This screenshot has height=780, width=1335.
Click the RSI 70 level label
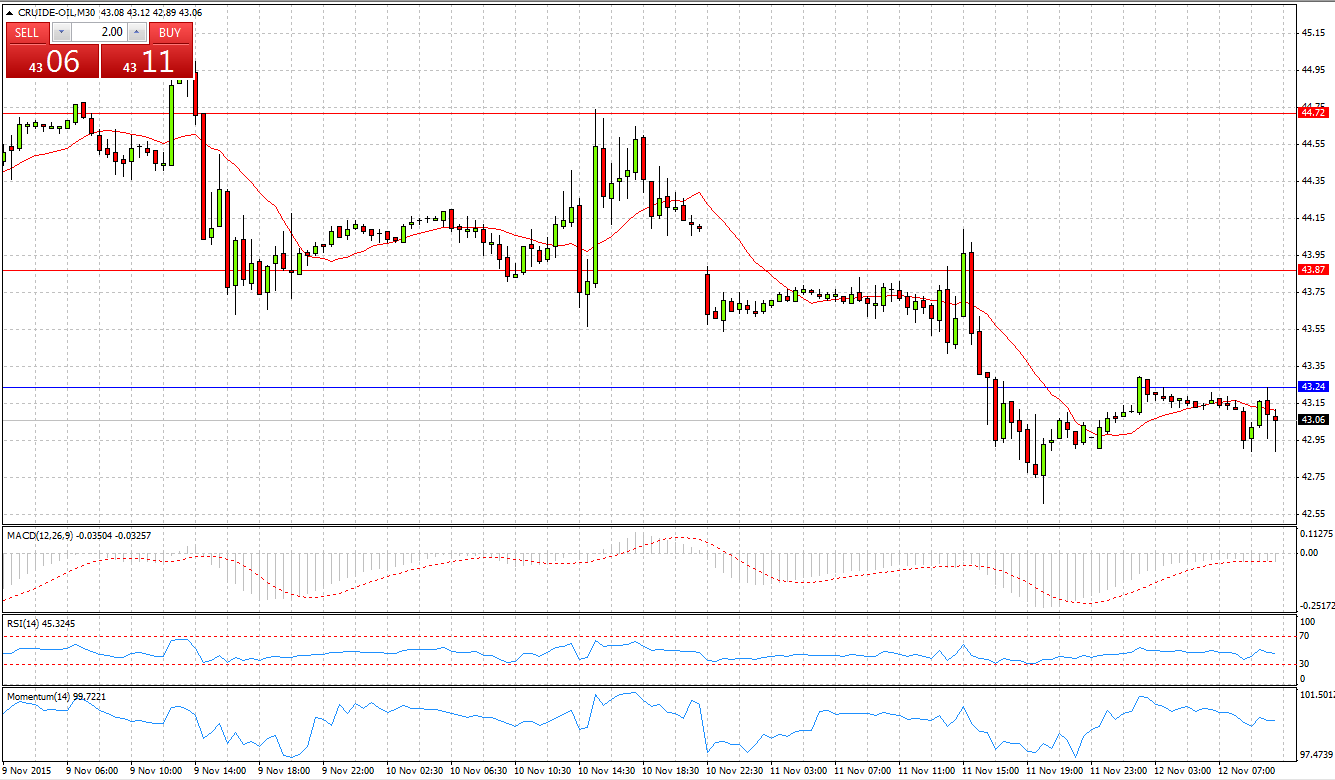pos(1305,636)
